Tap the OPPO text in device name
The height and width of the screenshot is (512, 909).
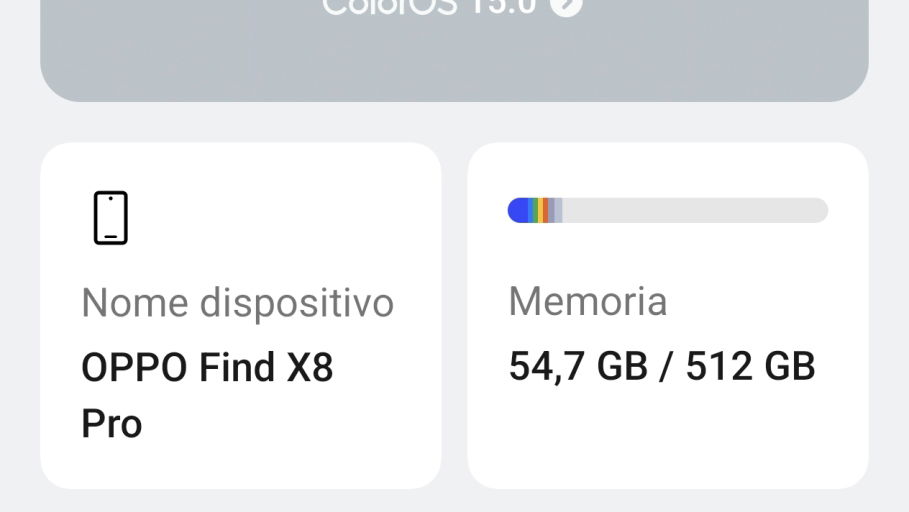point(134,368)
